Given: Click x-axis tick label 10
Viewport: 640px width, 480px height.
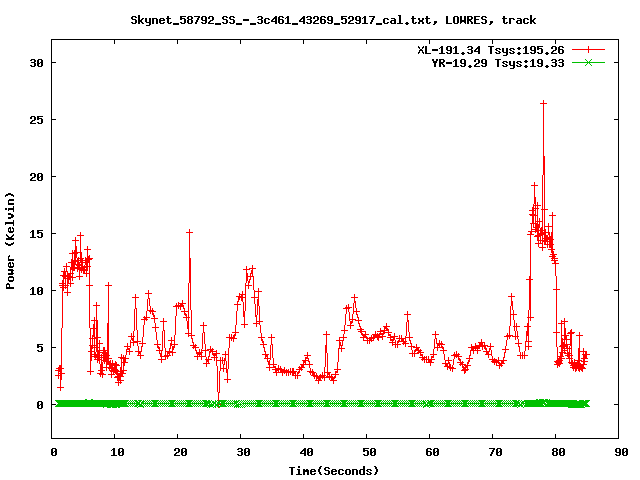Looking at the screenshot, I should [117, 452].
